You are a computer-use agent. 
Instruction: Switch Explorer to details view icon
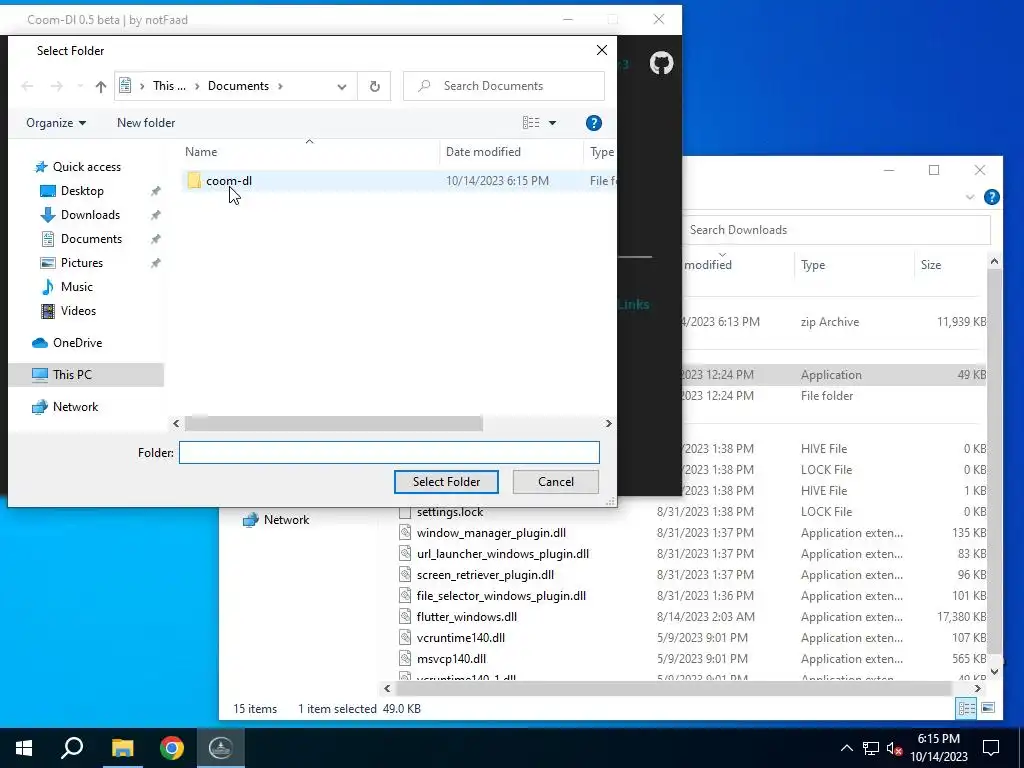[966, 708]
